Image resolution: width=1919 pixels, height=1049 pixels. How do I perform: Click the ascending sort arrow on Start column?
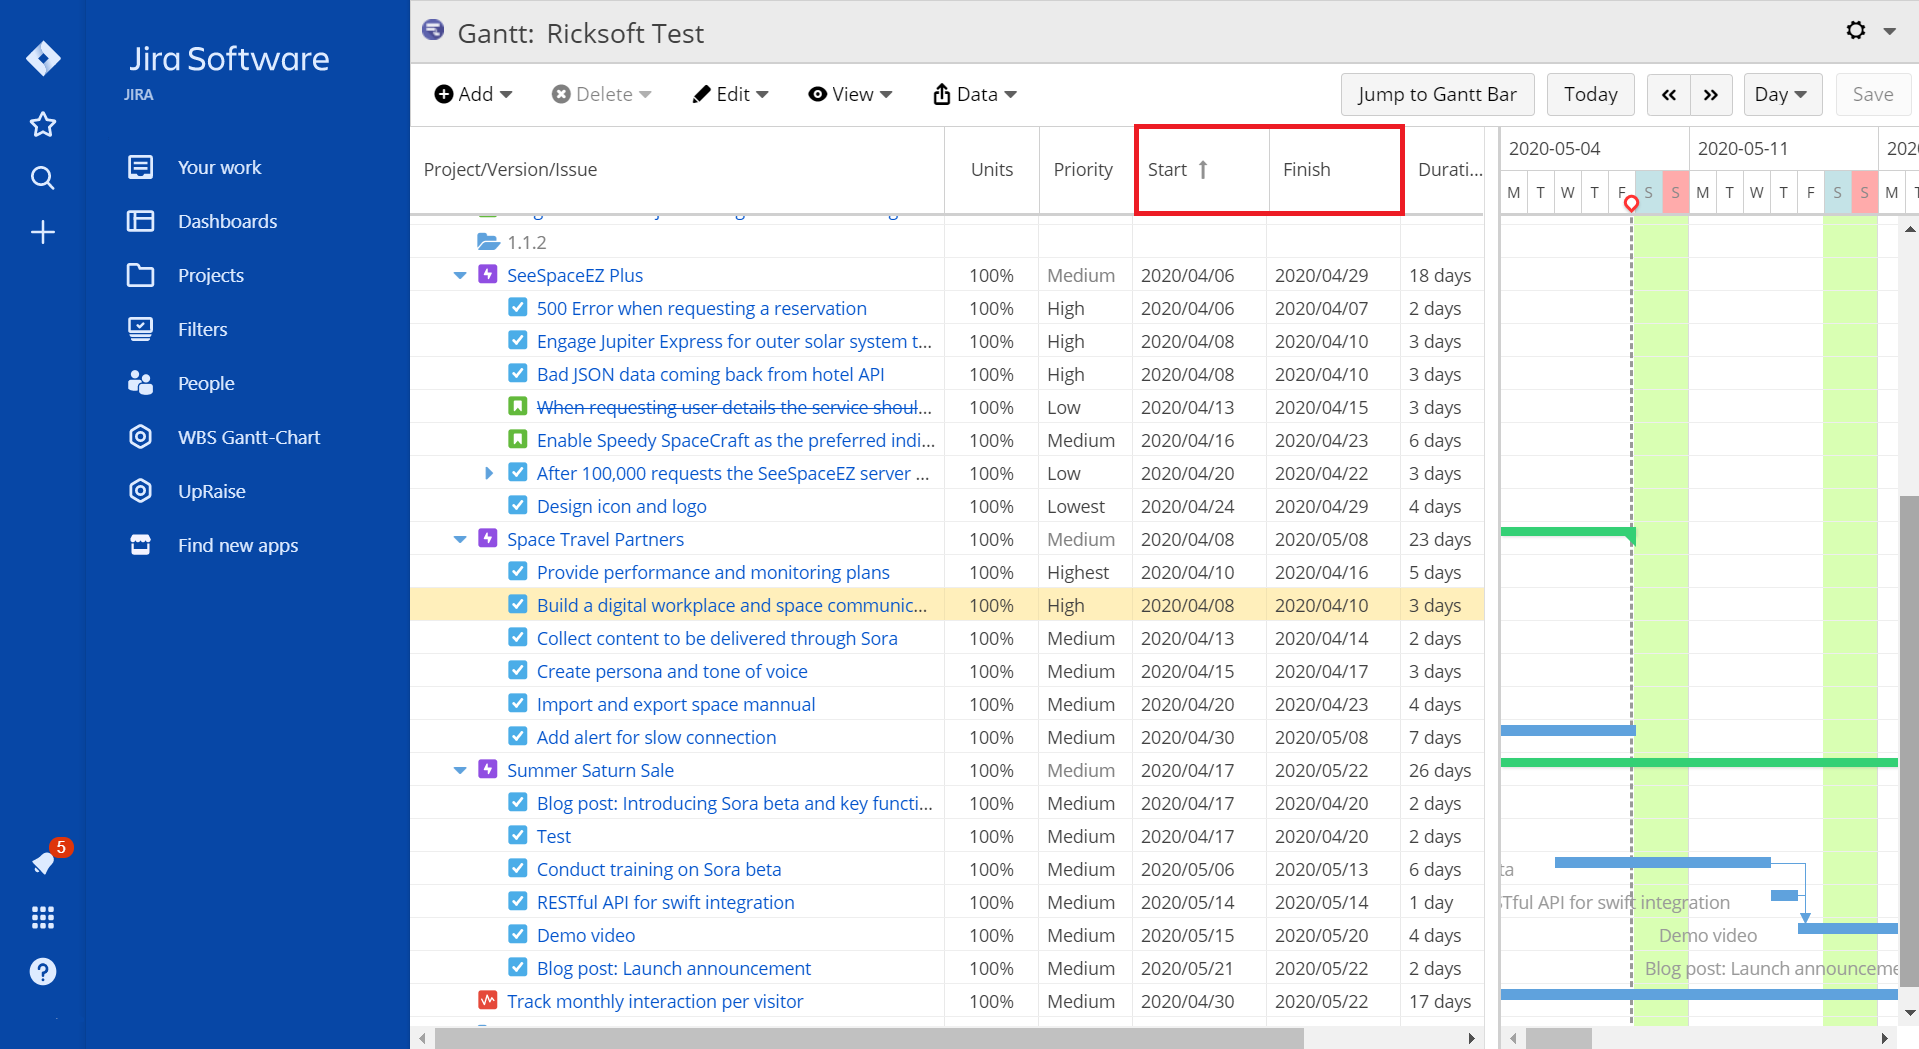[x=1203, y=170]
